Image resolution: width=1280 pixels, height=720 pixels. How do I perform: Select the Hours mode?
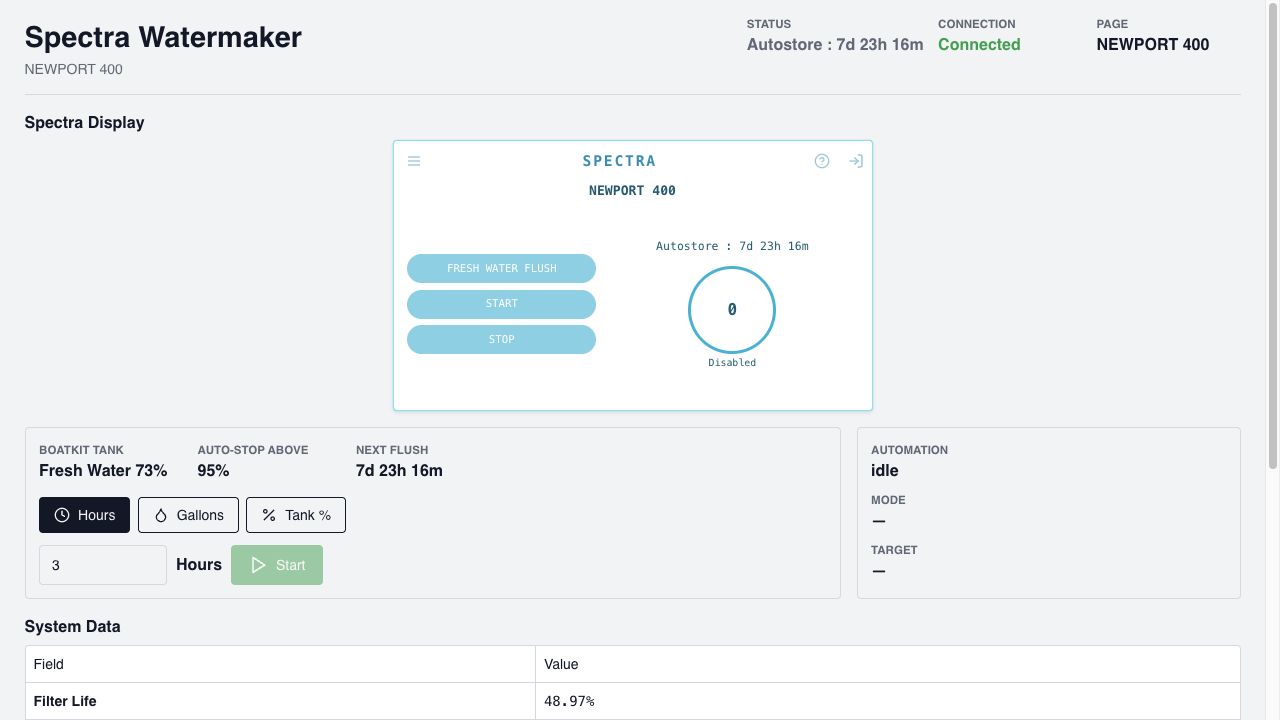85,515
